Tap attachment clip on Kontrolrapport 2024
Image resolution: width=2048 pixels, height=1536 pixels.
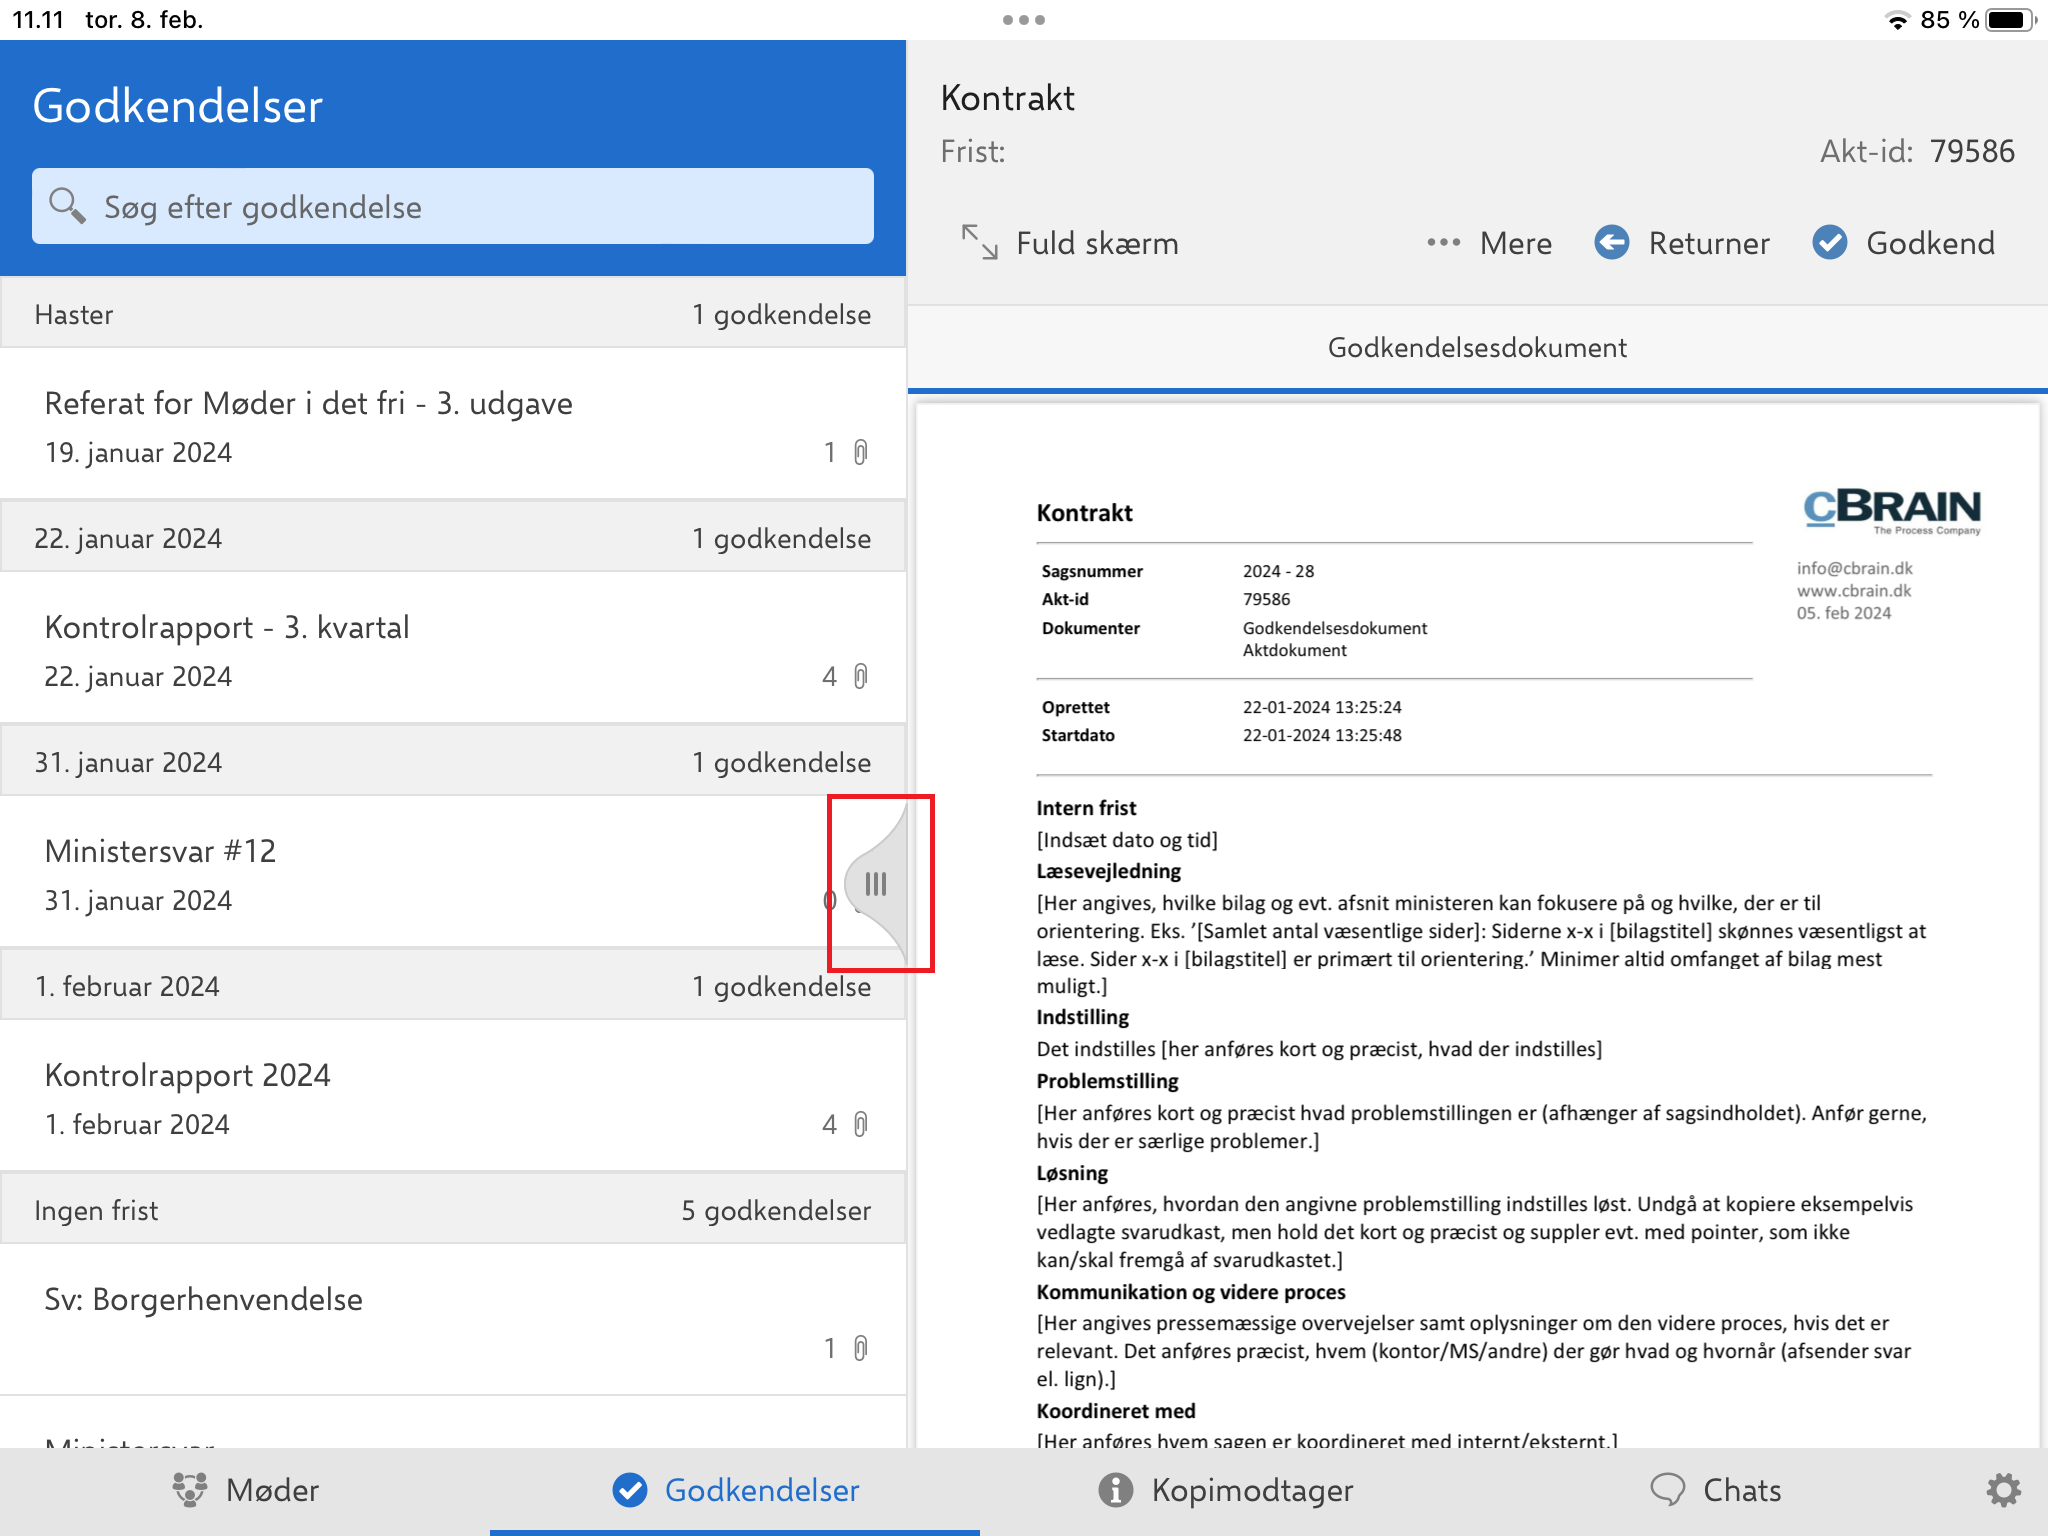860,1125
